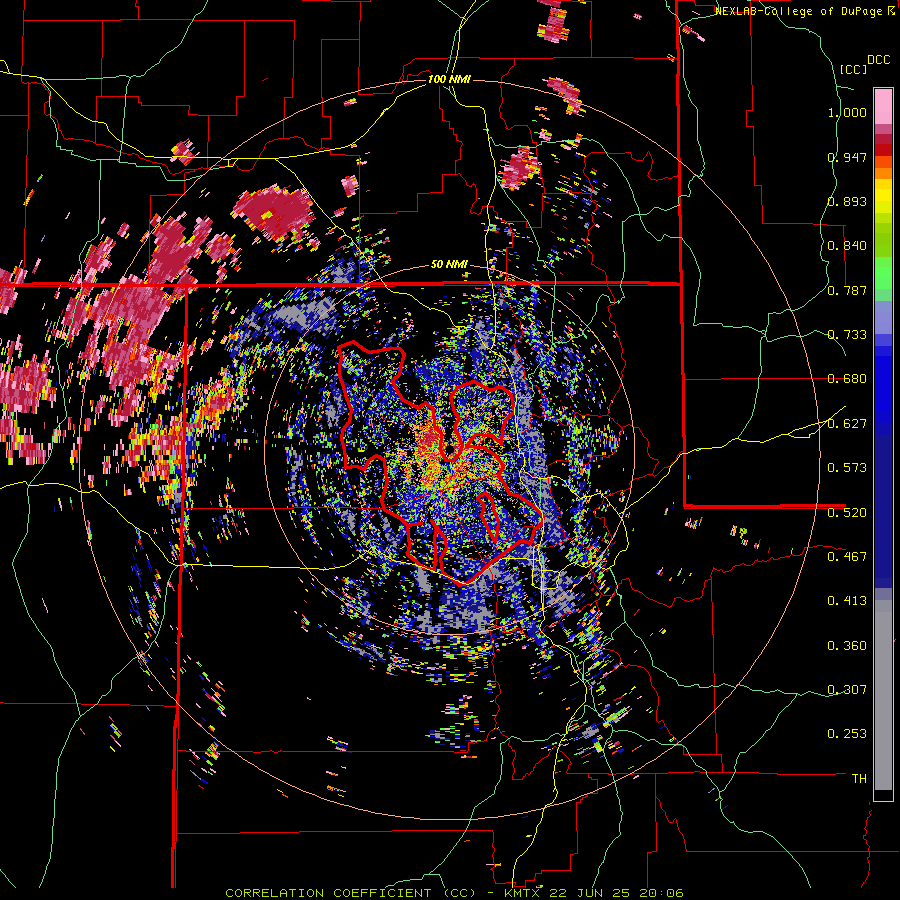The image size is (900, 900).
Task: Click the 50 NMI range ring label
Action: click(449, 265)
